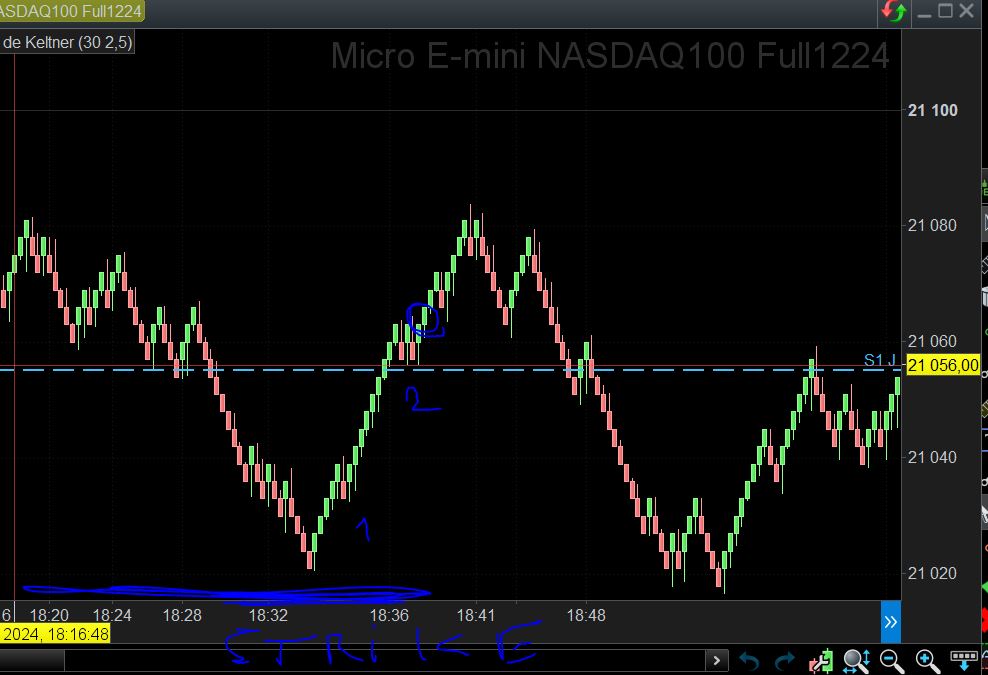988x675 pixels.
Task: Open the Keltner (30 2,5) indicator label
Action: pyautogui.click(x=67, y=43)
